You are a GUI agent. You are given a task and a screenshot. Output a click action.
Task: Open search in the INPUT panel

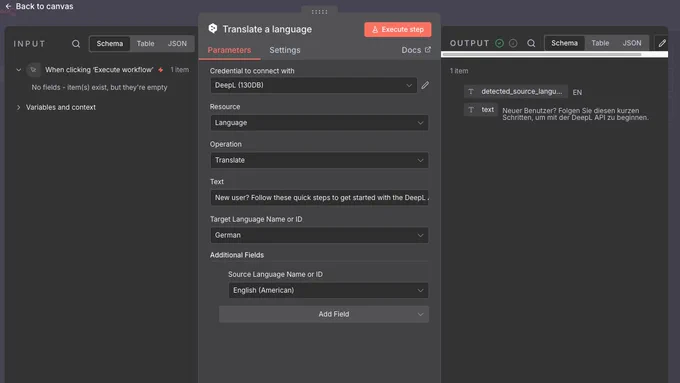(x=76, y=44)
